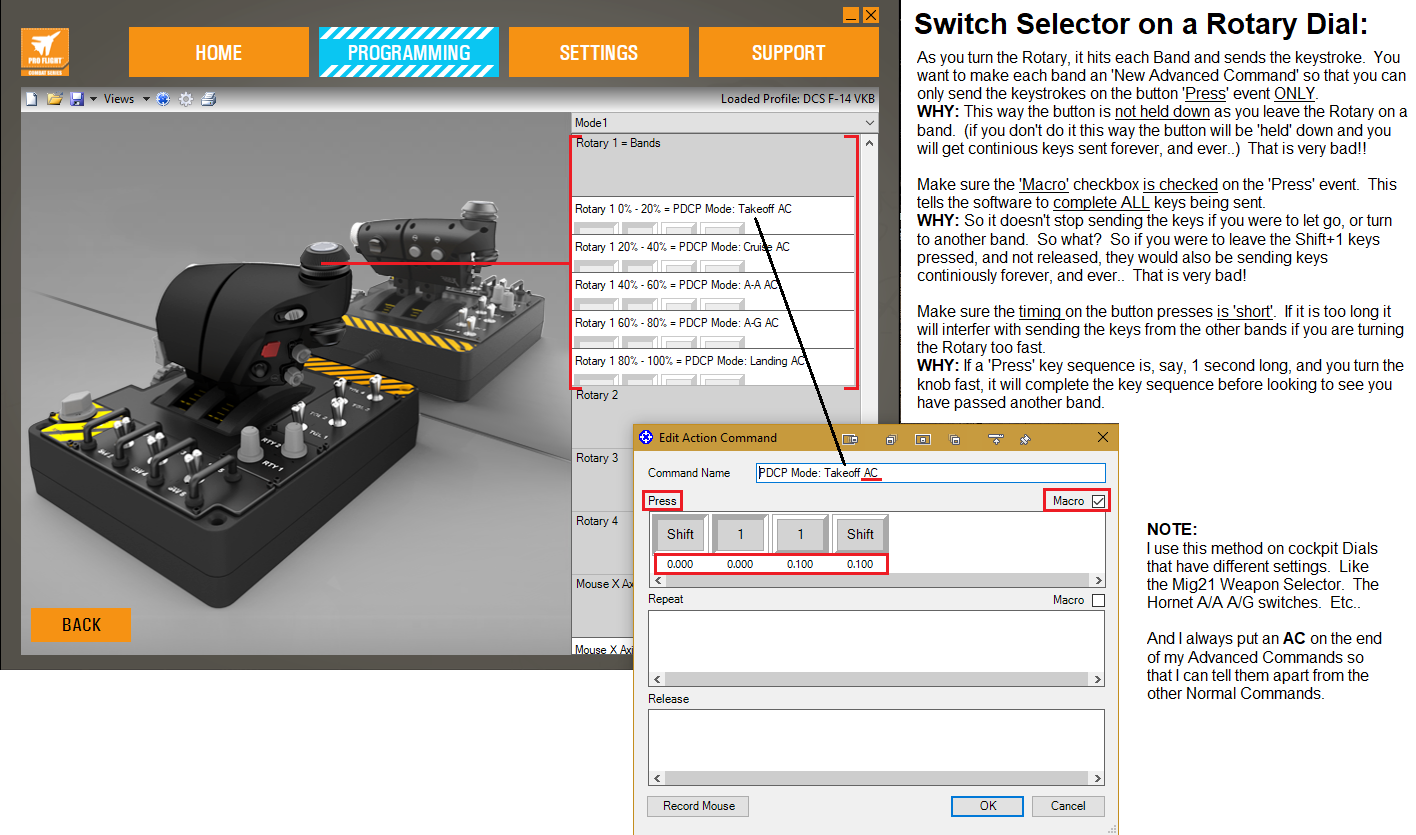
Task: Select Rotary 1 0% - 20% Takeoff AC row
Action: click(714, 215)
